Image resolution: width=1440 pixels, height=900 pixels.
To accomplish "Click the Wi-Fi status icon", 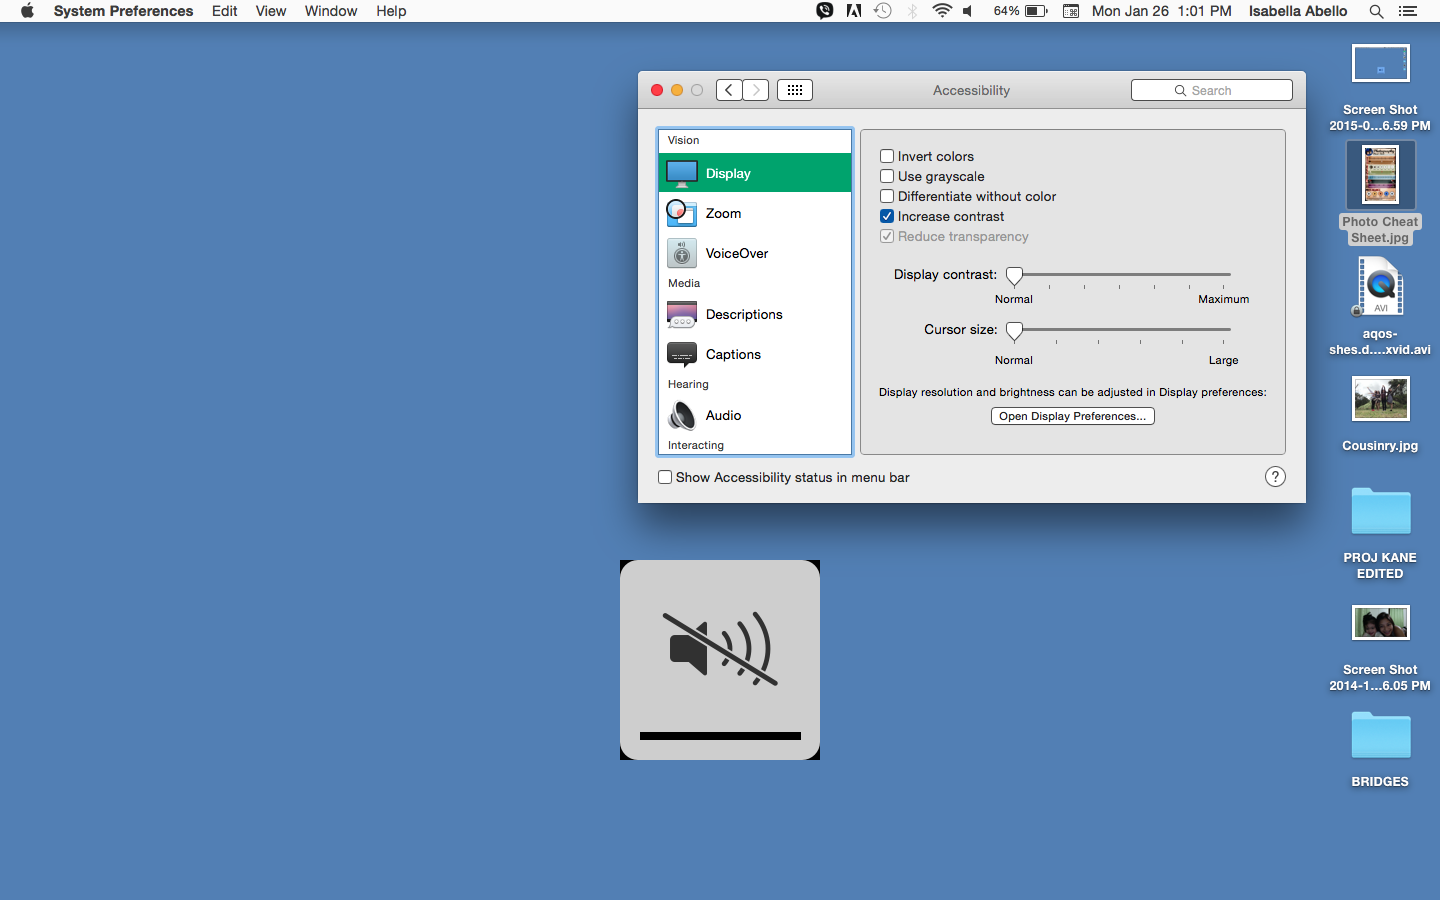I will tap(941, 11).
